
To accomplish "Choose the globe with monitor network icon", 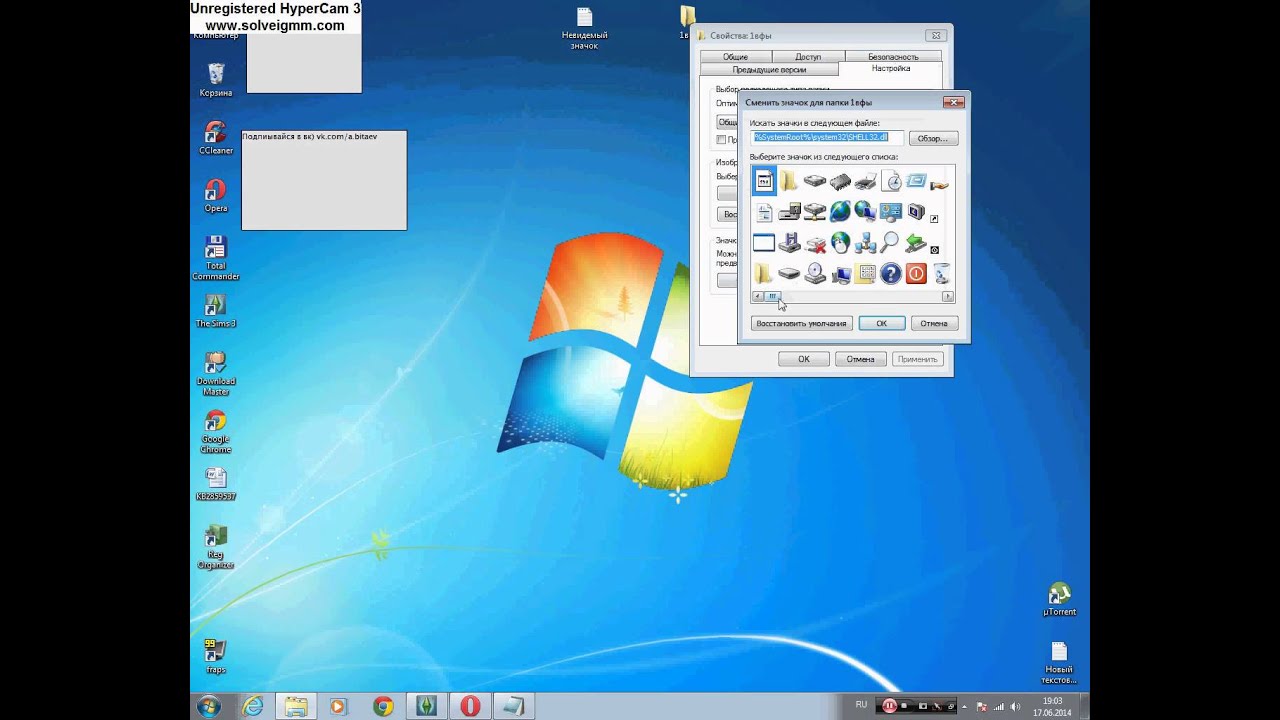I will click(866, 212).
